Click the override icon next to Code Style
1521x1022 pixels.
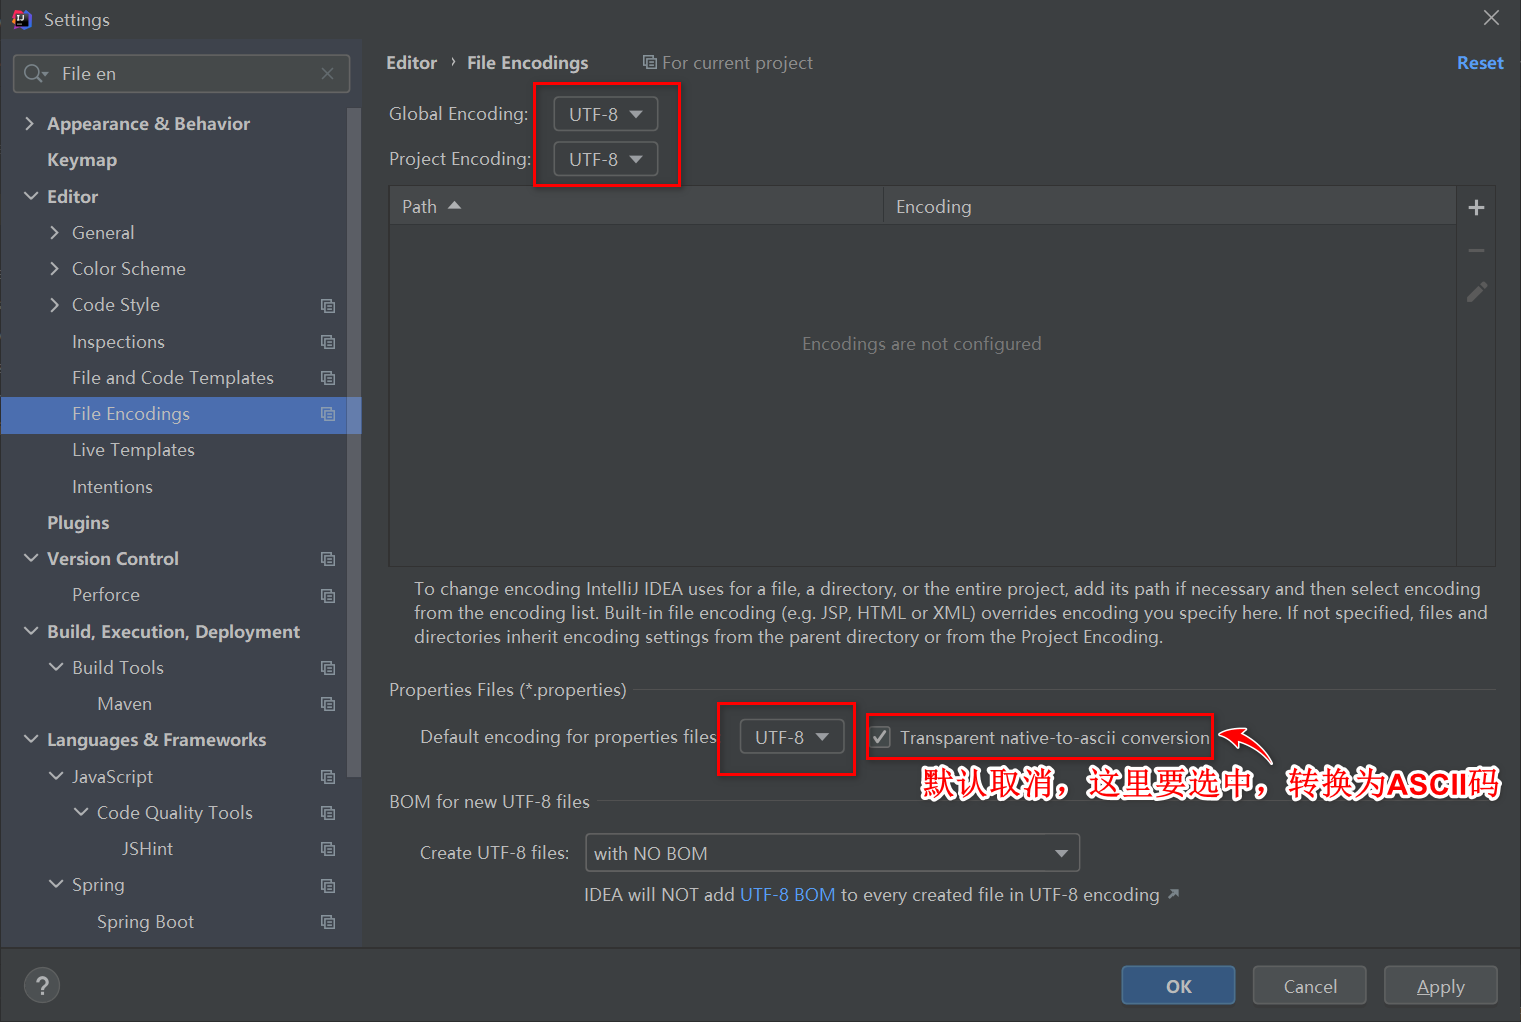coord(328,305)
